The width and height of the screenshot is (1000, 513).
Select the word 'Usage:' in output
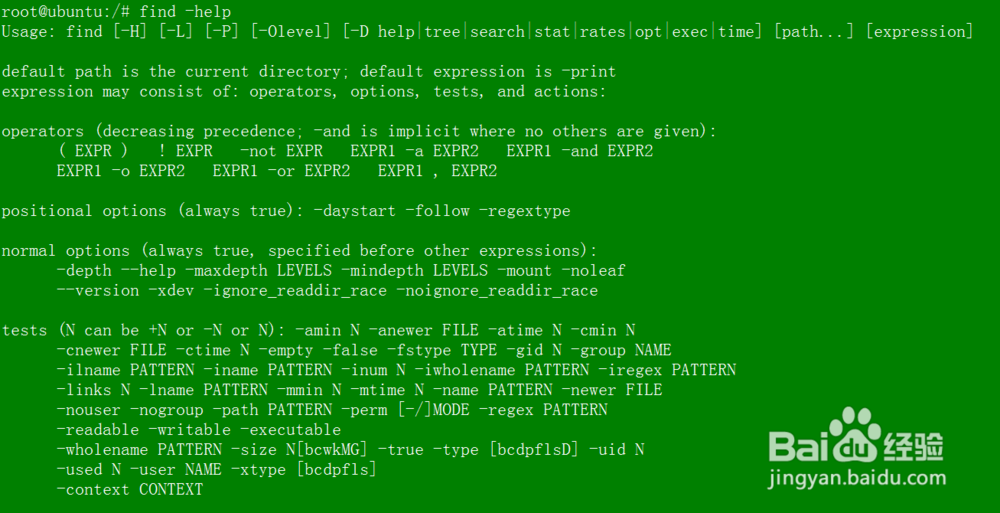pos(29,31)
